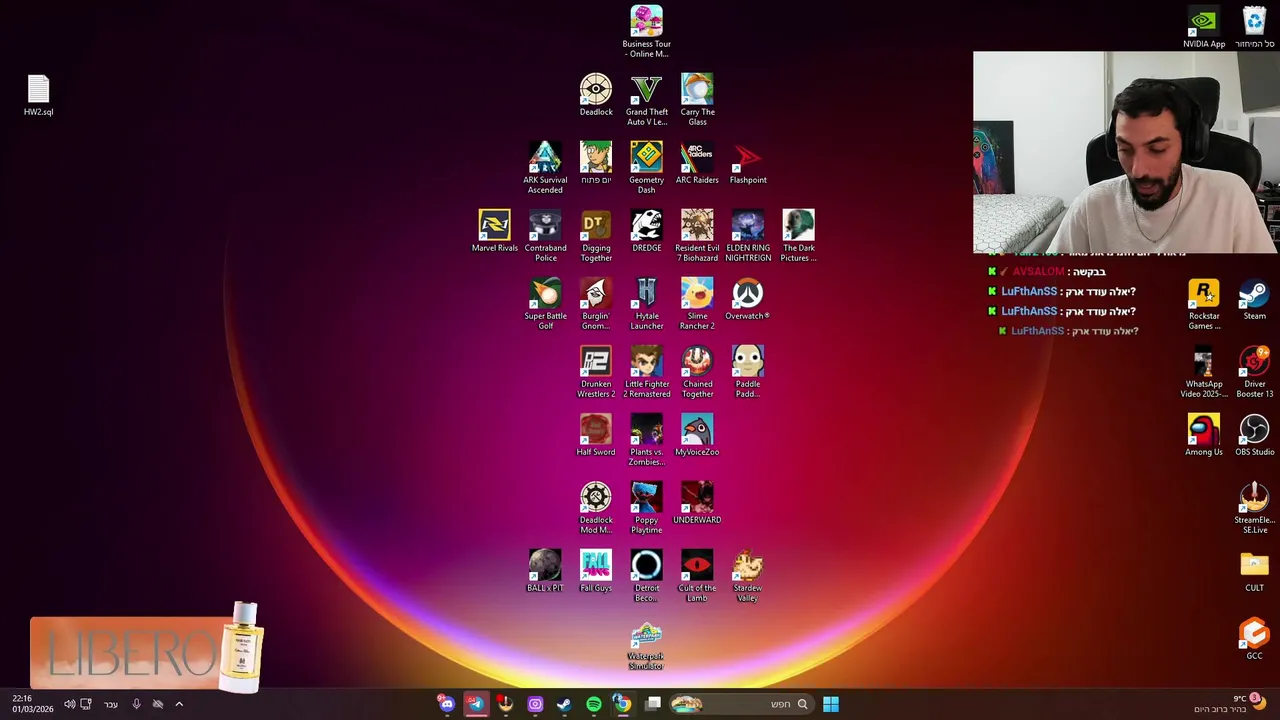
Task: Open the Recycle Bin
Action: click(x=1254, y=27)
